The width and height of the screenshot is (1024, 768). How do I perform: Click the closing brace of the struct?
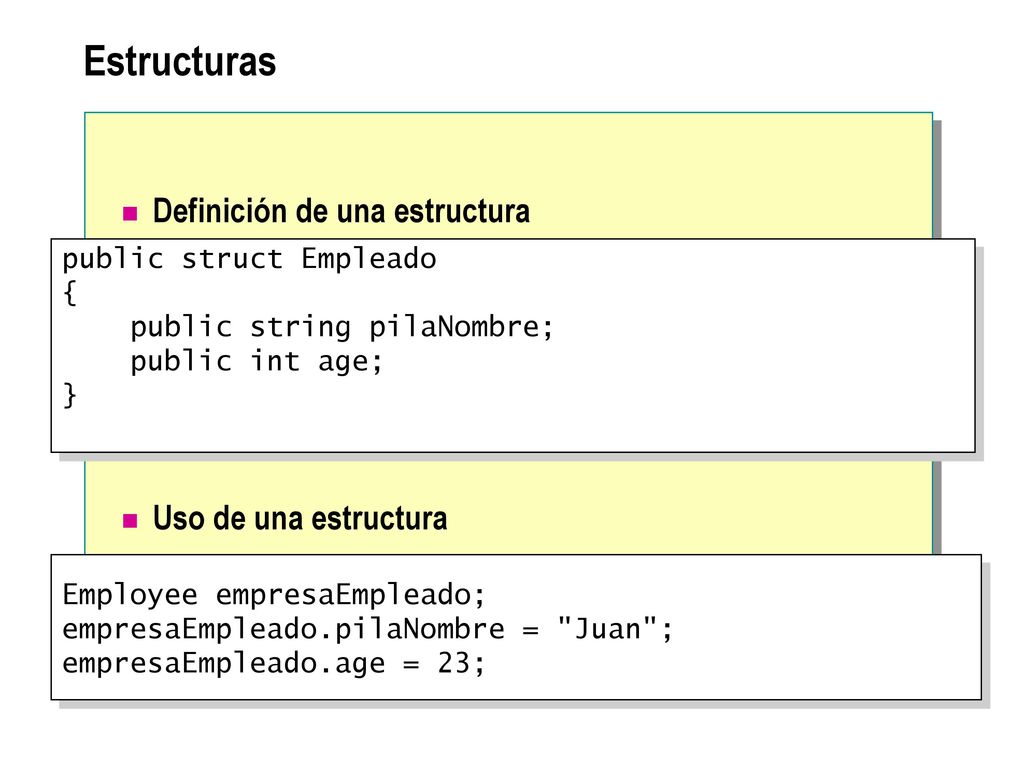pyautogui.click(x=70, y=395)
